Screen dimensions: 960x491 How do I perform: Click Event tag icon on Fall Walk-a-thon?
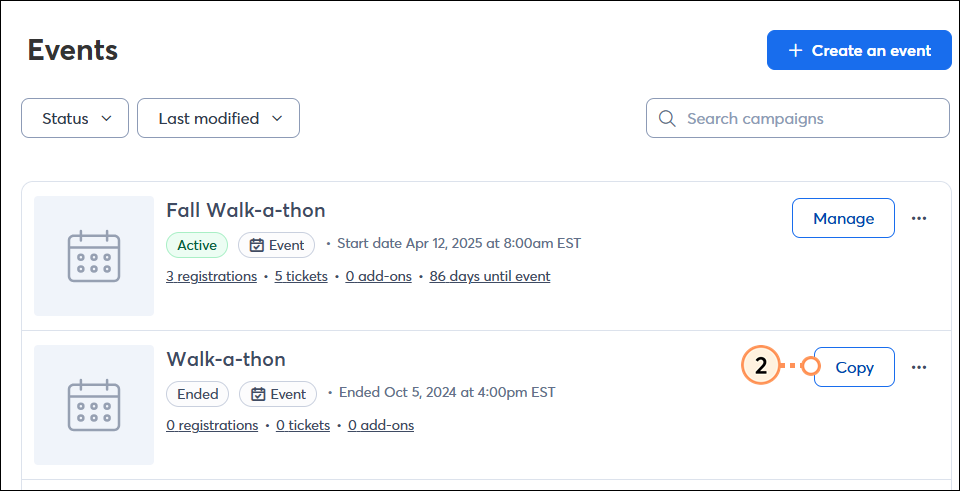(x=257, y=246)
